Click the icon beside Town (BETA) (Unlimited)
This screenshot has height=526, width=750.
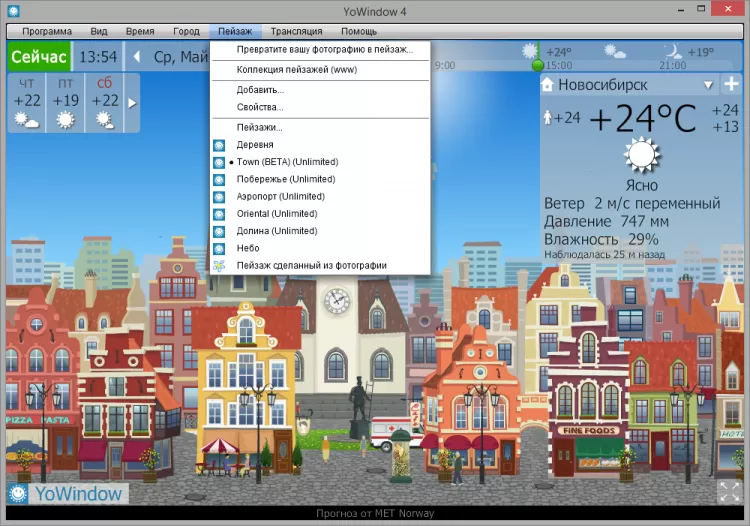219,162
